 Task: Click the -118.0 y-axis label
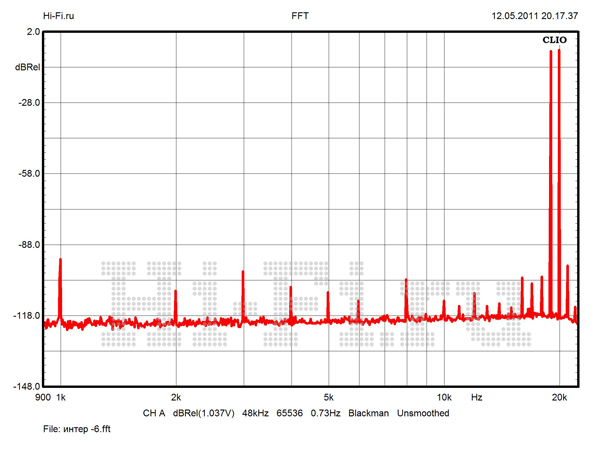(x=25, y=316)
